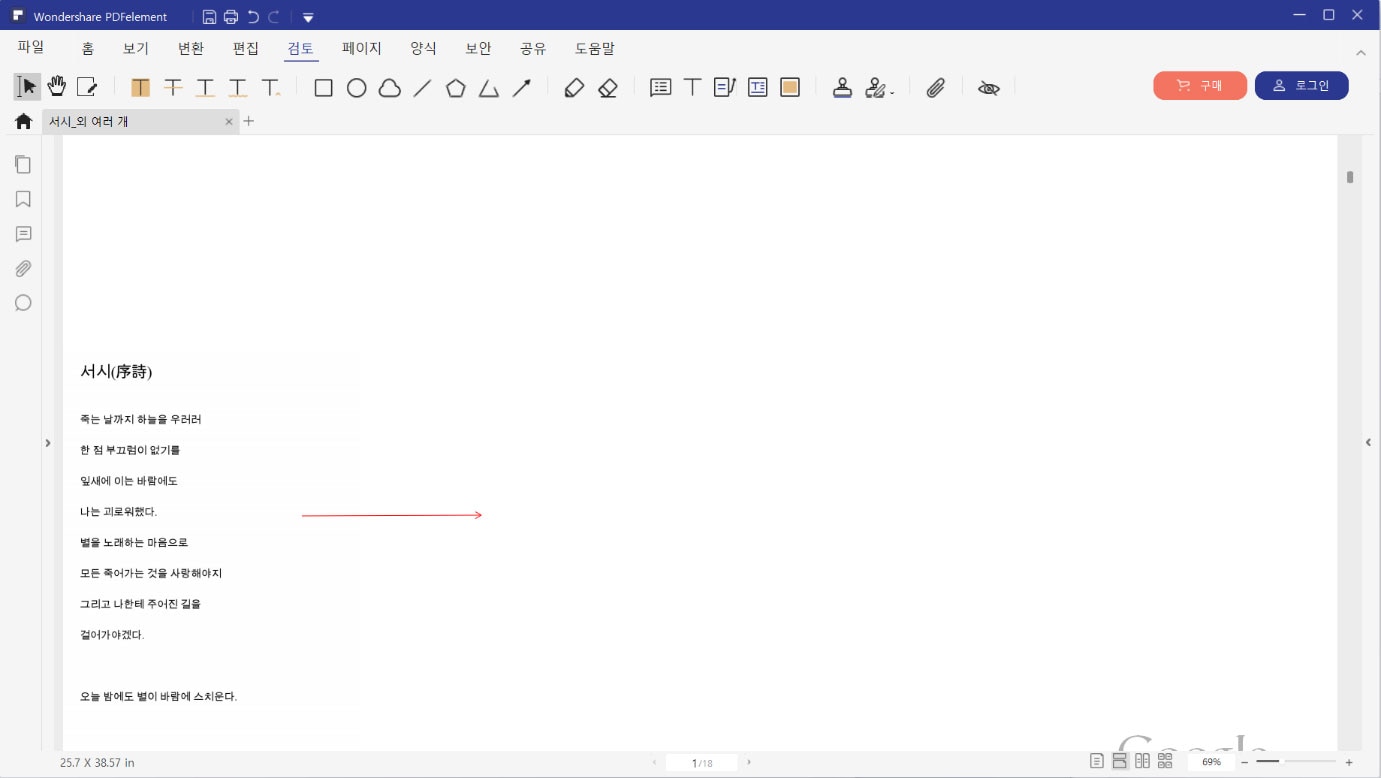Draw with the Oval shape tool

point(356,88)
